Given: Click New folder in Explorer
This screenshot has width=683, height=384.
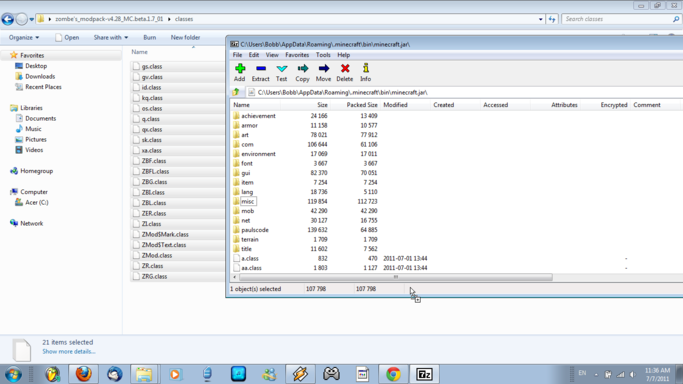Looking at the screenshot, I should (185, 37).
